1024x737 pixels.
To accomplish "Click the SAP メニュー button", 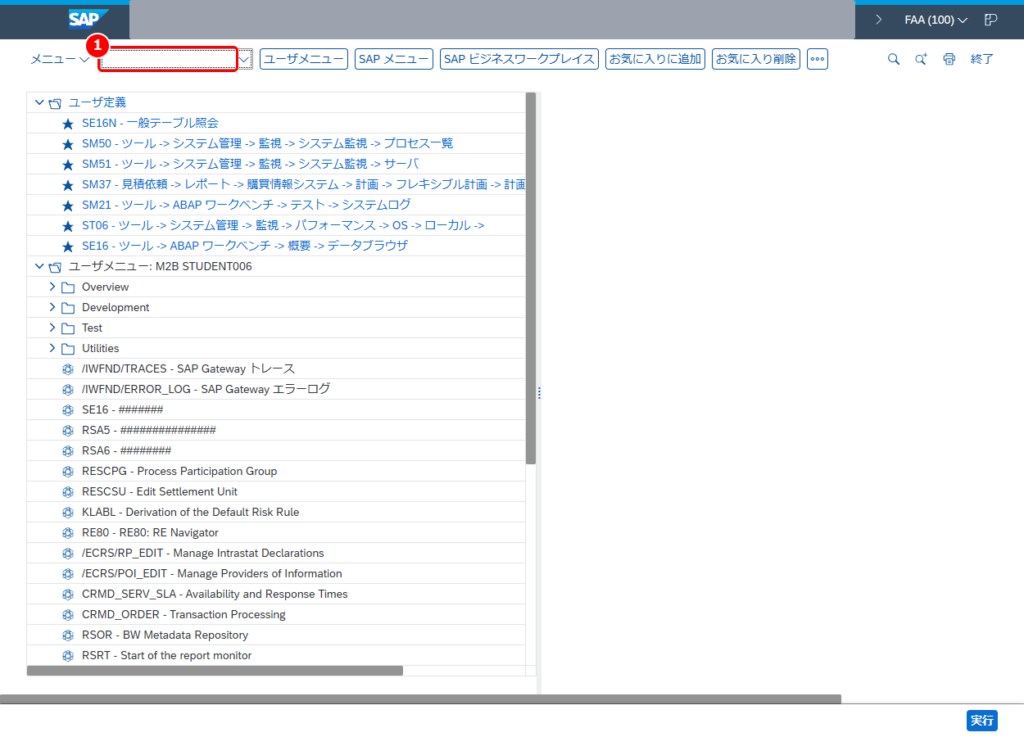I will click(394, 59).
